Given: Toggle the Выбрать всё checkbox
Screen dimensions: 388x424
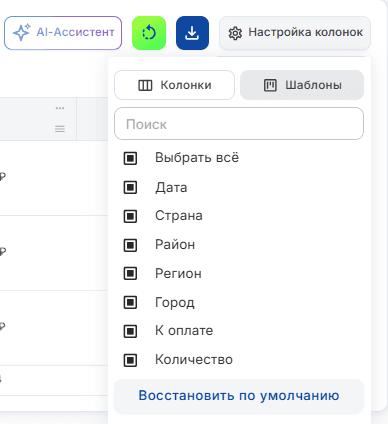Looking at the screenshot, I should point(130,158).
